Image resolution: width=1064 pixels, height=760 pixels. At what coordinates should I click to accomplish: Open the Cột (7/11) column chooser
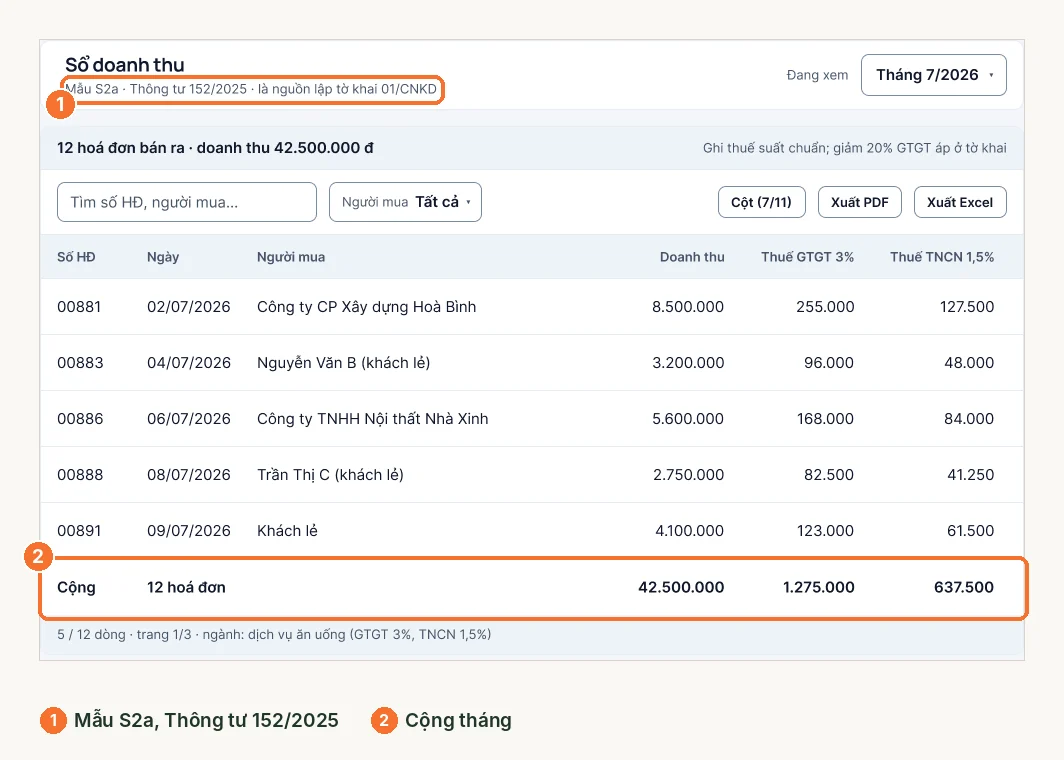point(761,202)
